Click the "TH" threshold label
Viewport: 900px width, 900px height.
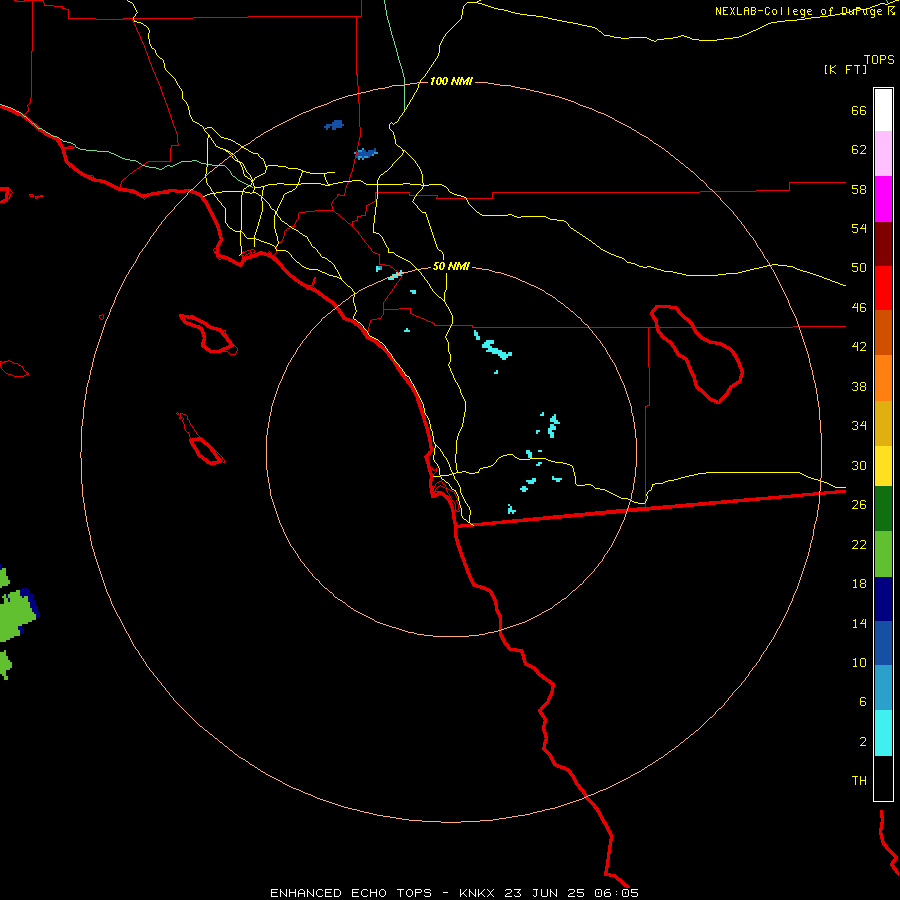pyautogui.click(x=859, y=781)
